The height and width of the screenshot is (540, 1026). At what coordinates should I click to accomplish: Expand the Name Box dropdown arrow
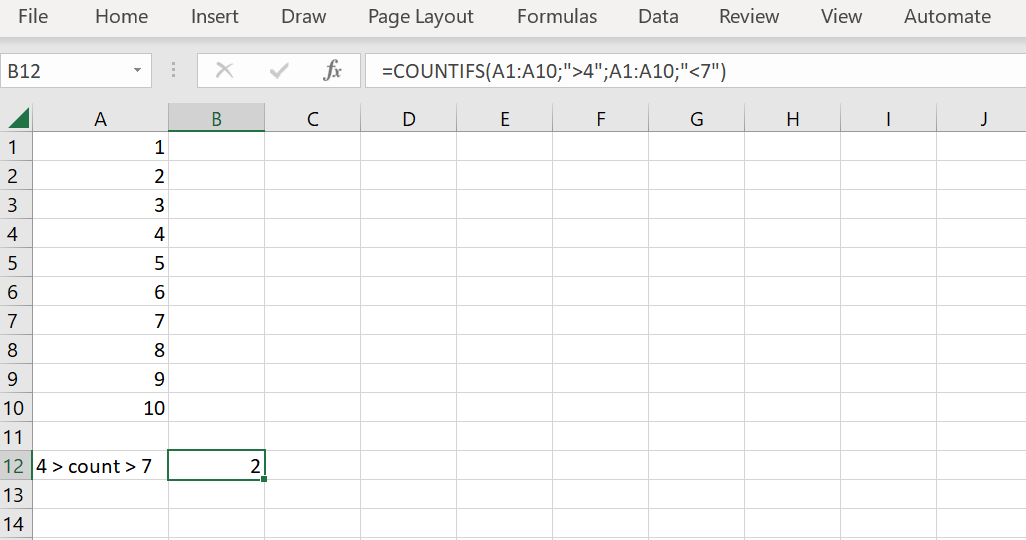(x=137, y=71)
